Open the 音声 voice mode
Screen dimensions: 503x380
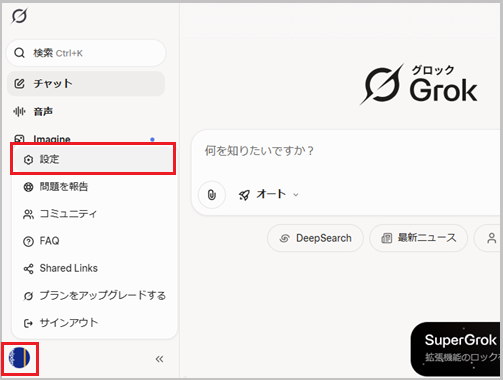click(86, 111)
